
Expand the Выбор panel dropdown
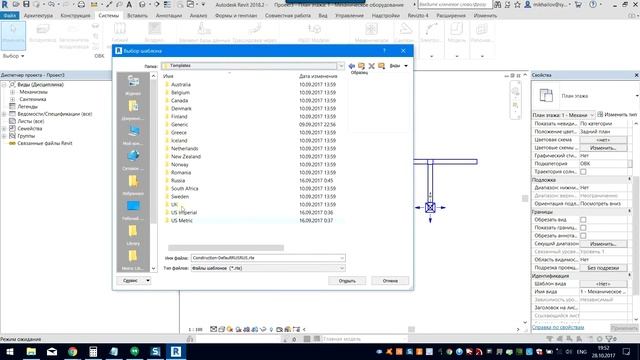pos(13,56)
